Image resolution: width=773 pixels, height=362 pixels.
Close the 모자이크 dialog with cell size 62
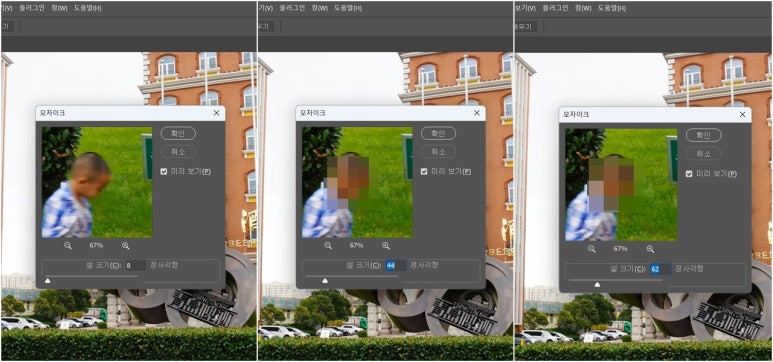[742, 114]
